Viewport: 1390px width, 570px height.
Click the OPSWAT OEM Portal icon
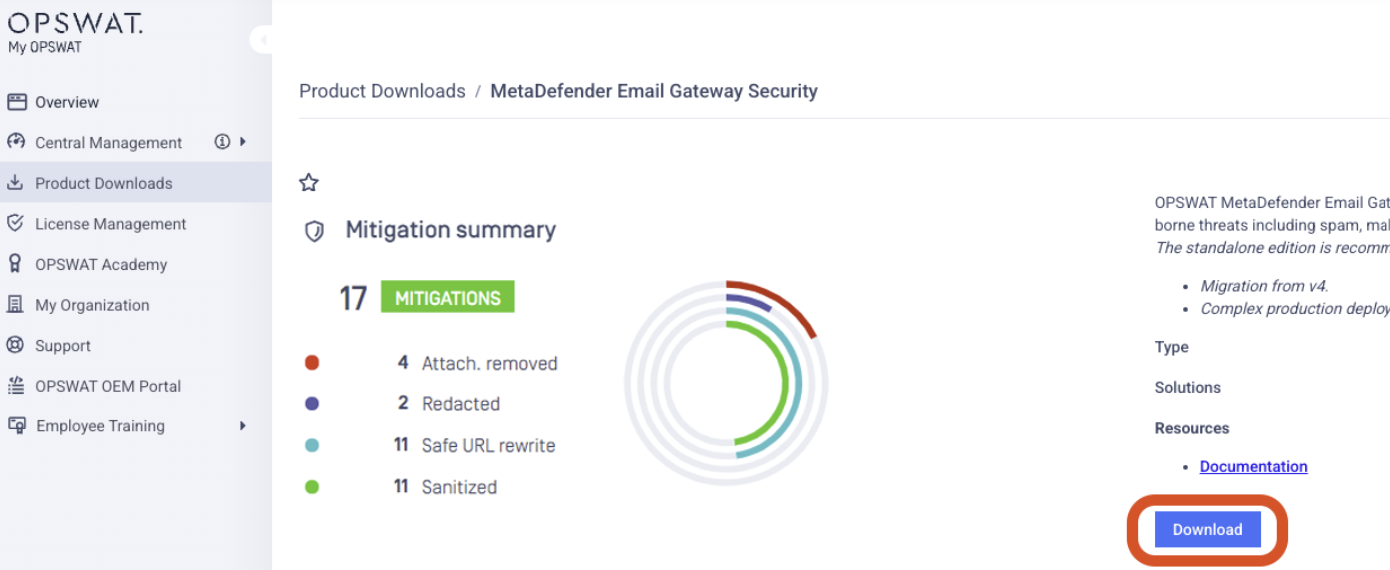tap(16, 386)
